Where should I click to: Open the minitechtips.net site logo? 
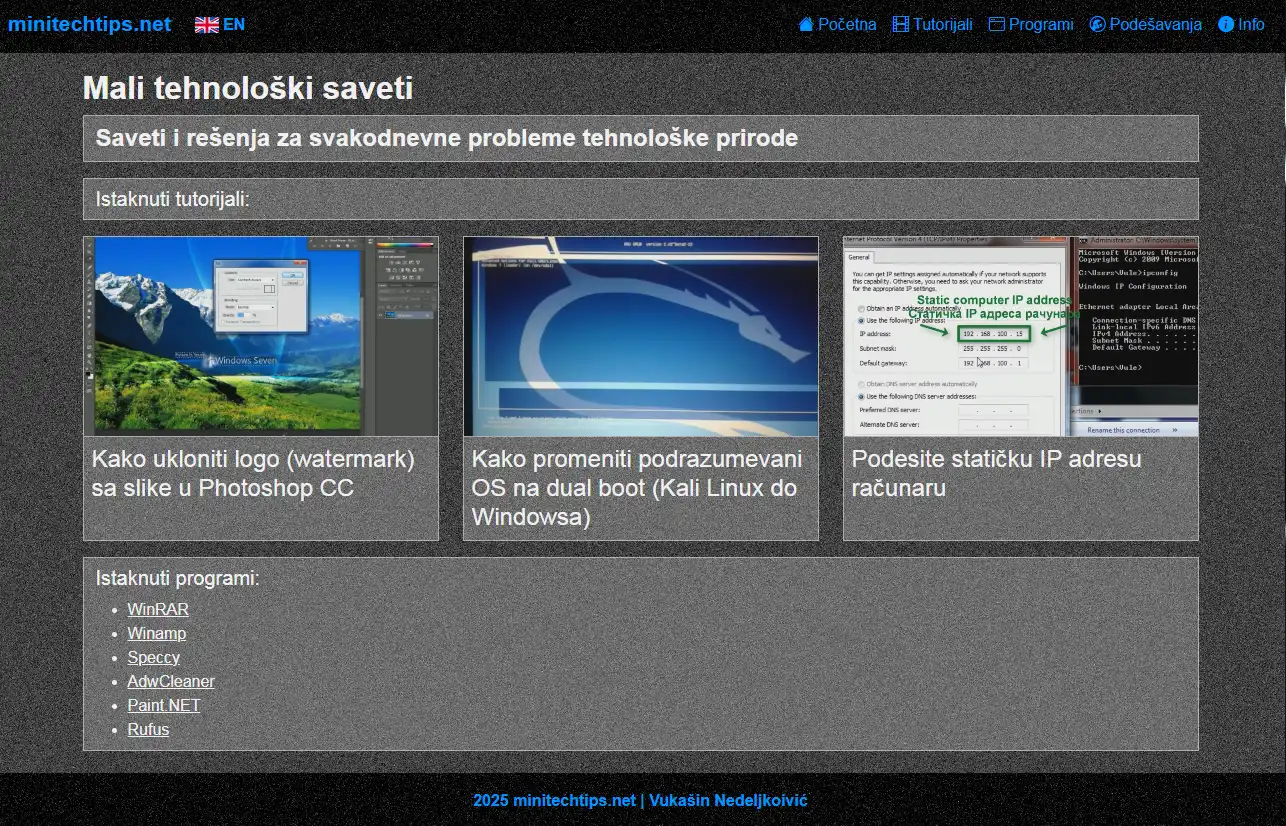(x=89, y=25)
